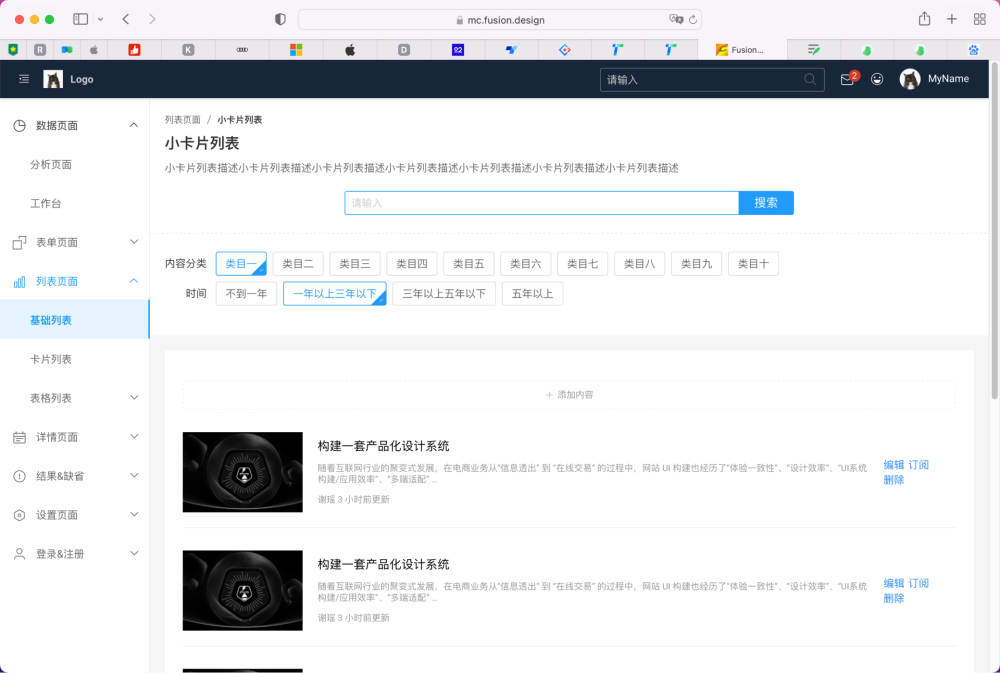
Task: Click the magnifier icon in the top search bar
Action: pyautogui.click(x=810, y=78)
